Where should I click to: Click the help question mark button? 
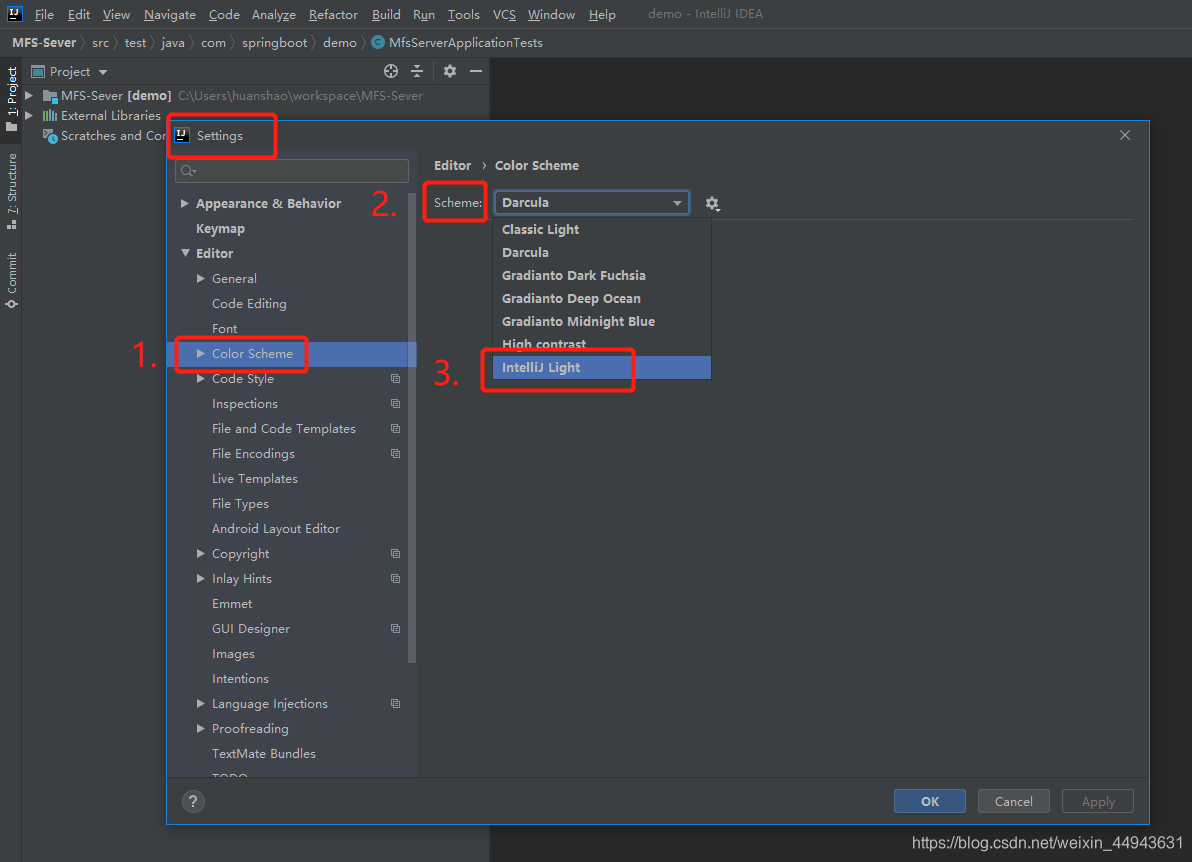point(193,801)
